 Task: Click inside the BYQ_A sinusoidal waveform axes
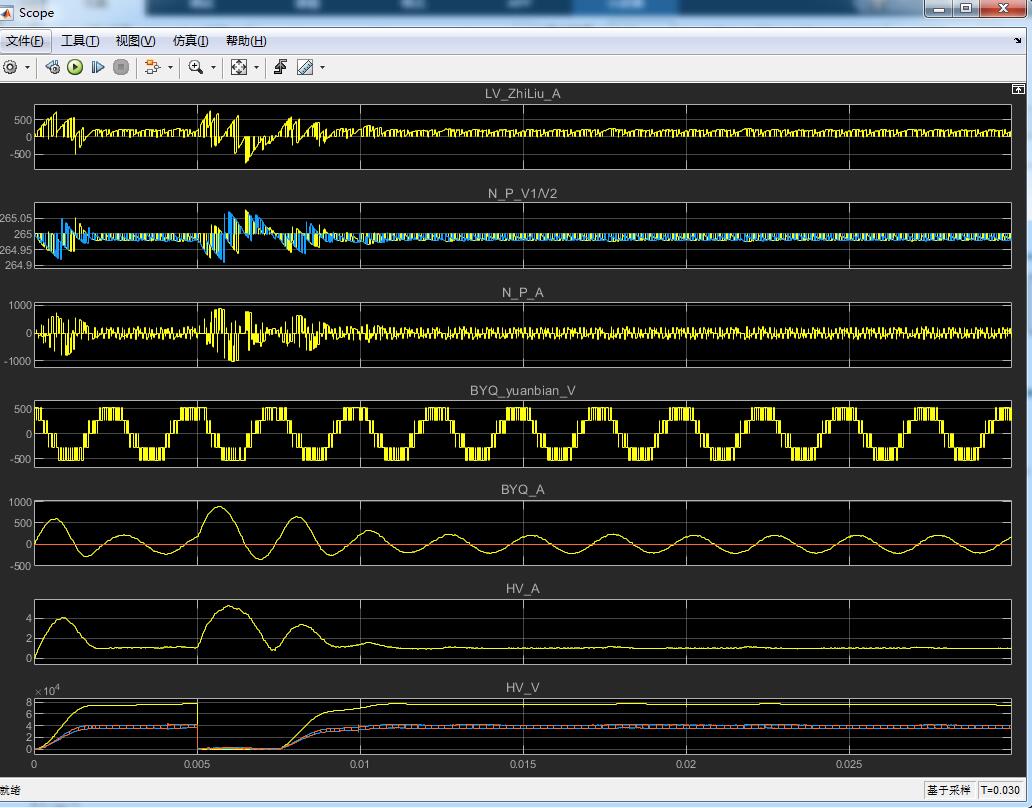pyautogui.click(x=523, y=533)
